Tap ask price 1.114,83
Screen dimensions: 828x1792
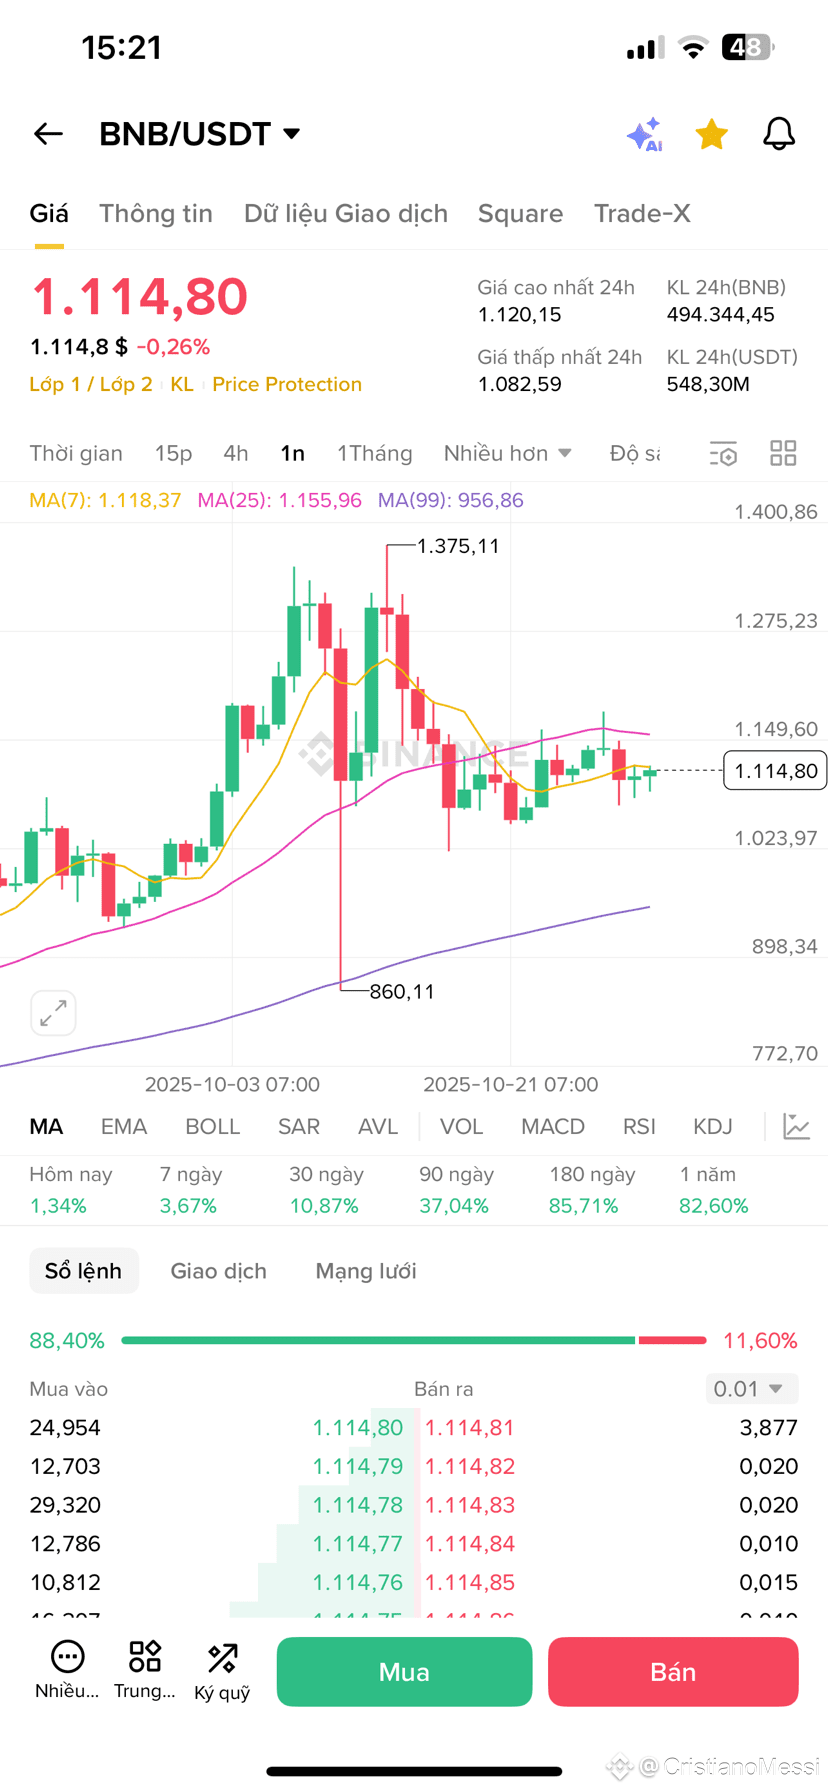pos(470,1505)
